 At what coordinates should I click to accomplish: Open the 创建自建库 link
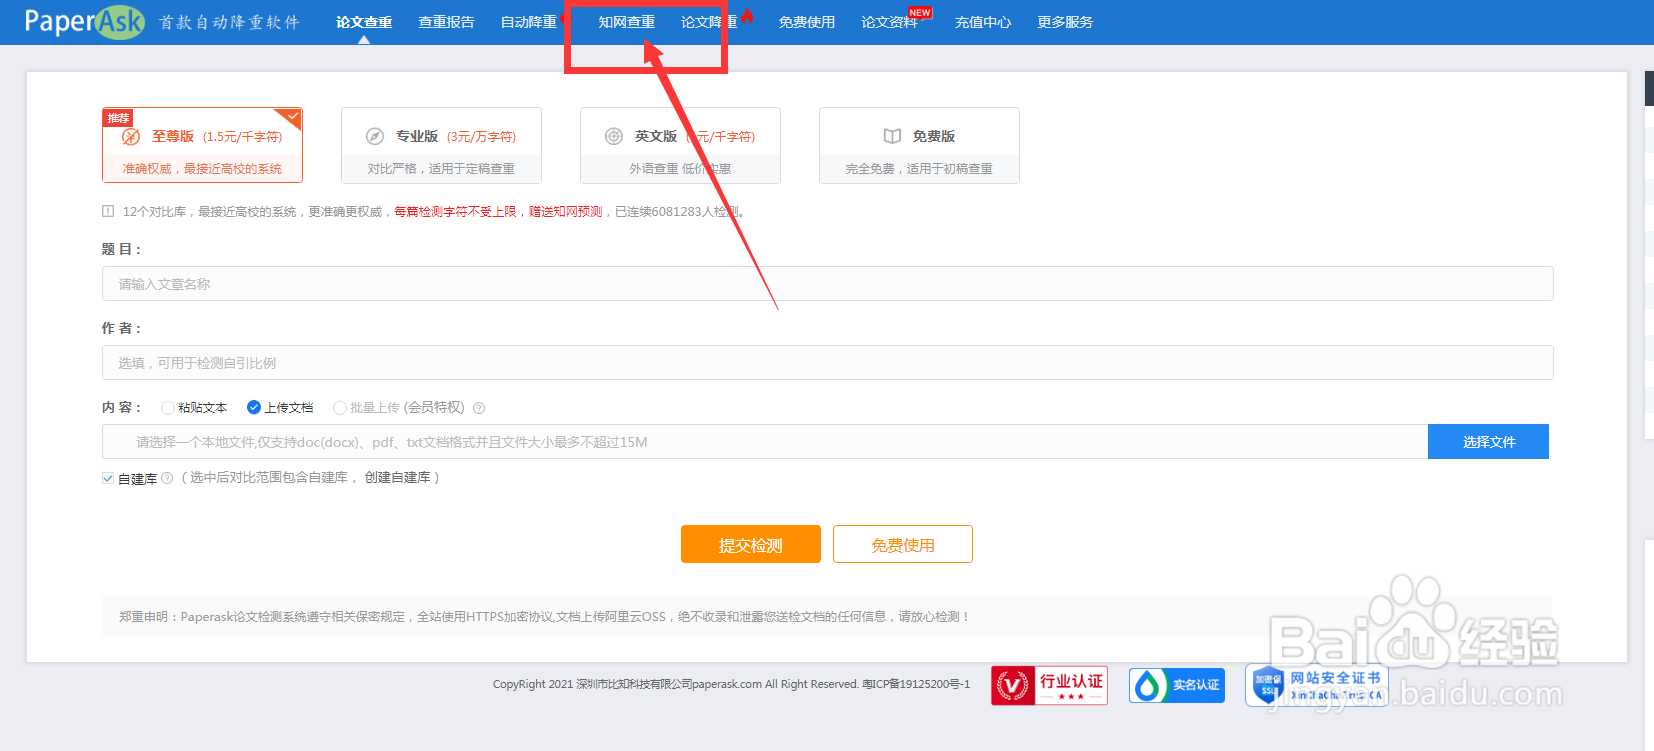click(397, 478)
